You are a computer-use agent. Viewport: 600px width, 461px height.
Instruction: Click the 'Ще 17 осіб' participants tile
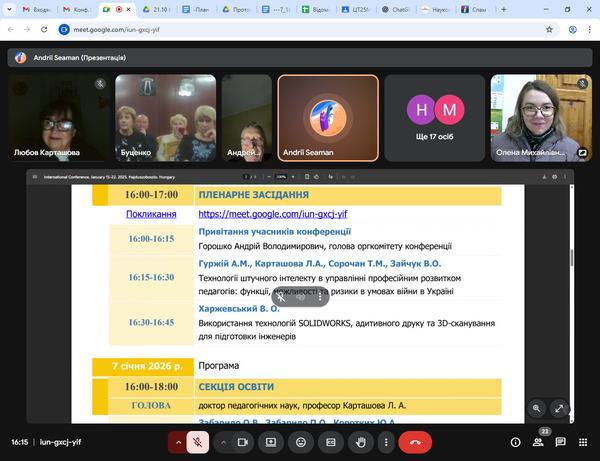[x=436, y=117]
